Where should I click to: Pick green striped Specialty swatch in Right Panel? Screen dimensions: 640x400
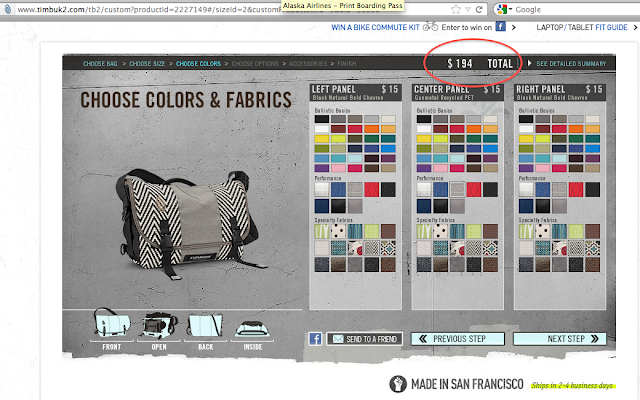pos(526,231)
